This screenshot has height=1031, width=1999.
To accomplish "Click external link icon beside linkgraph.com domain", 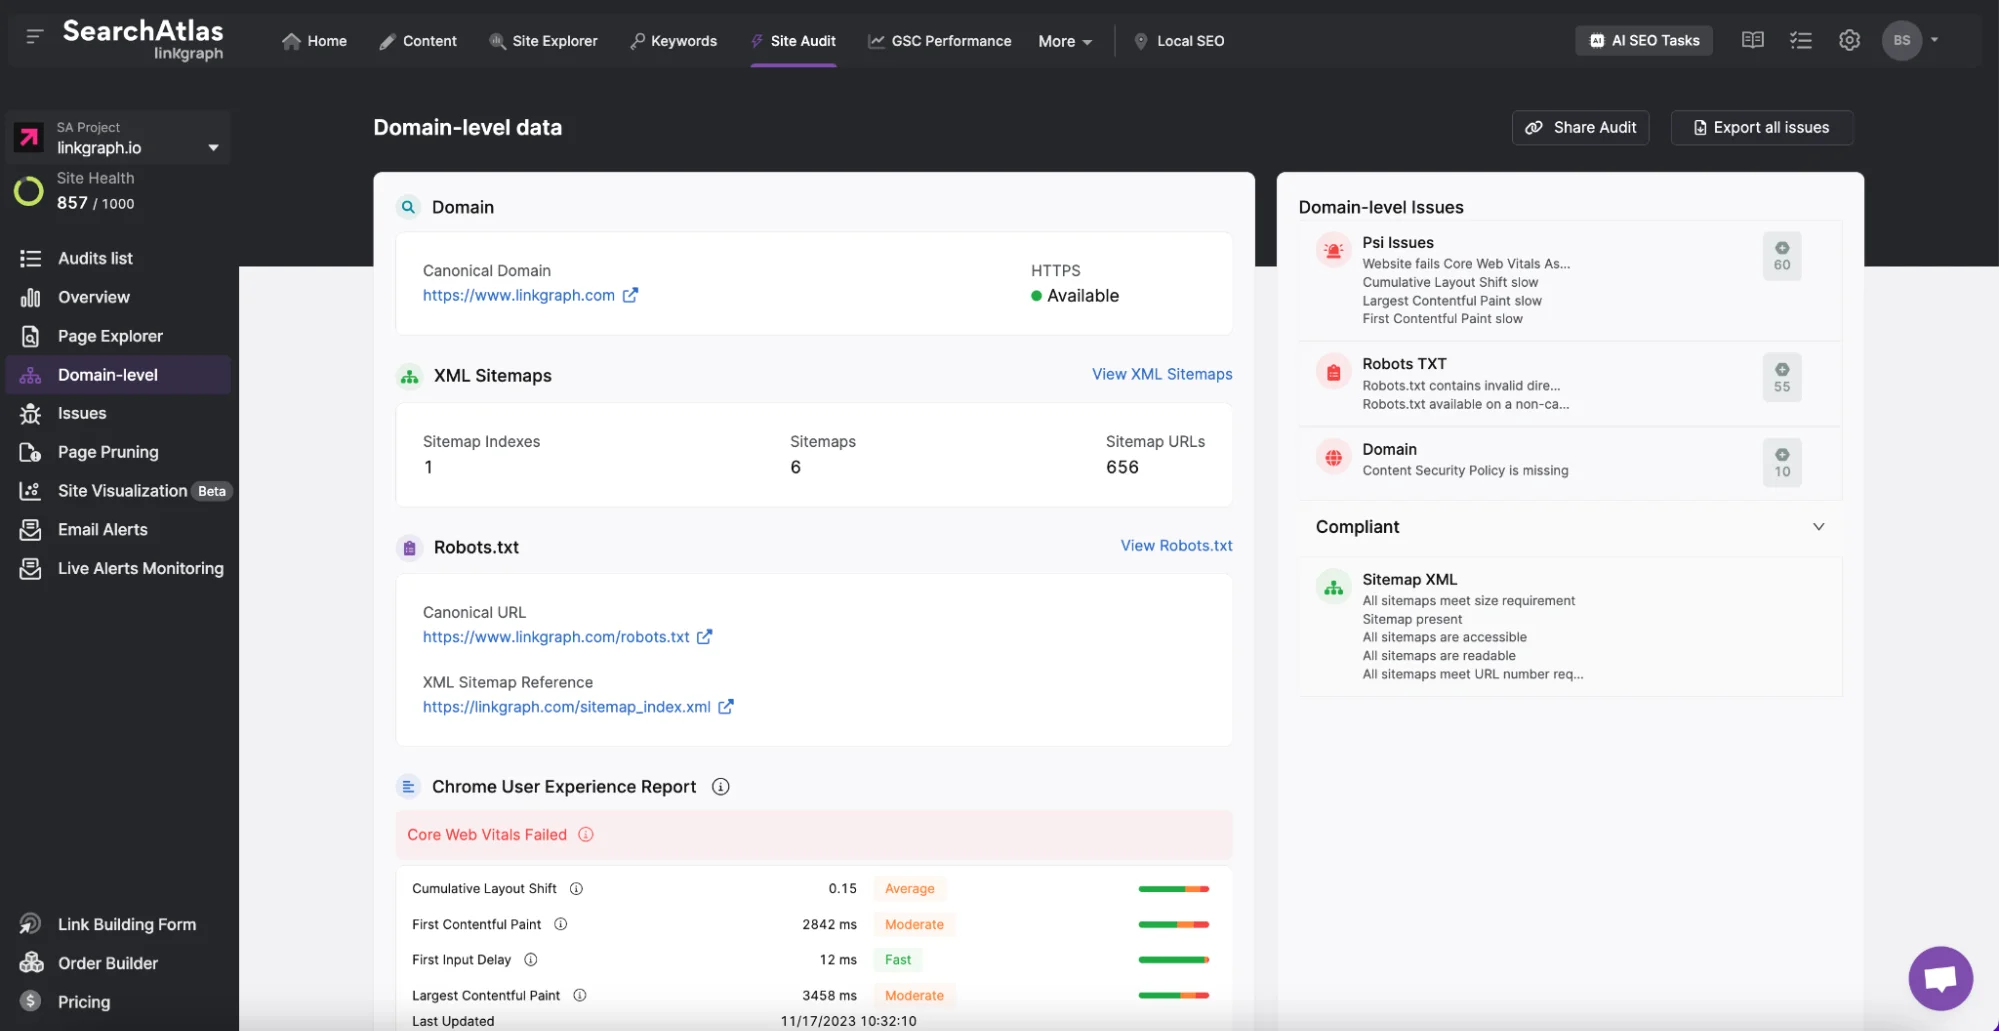I will tap(630, 295).
